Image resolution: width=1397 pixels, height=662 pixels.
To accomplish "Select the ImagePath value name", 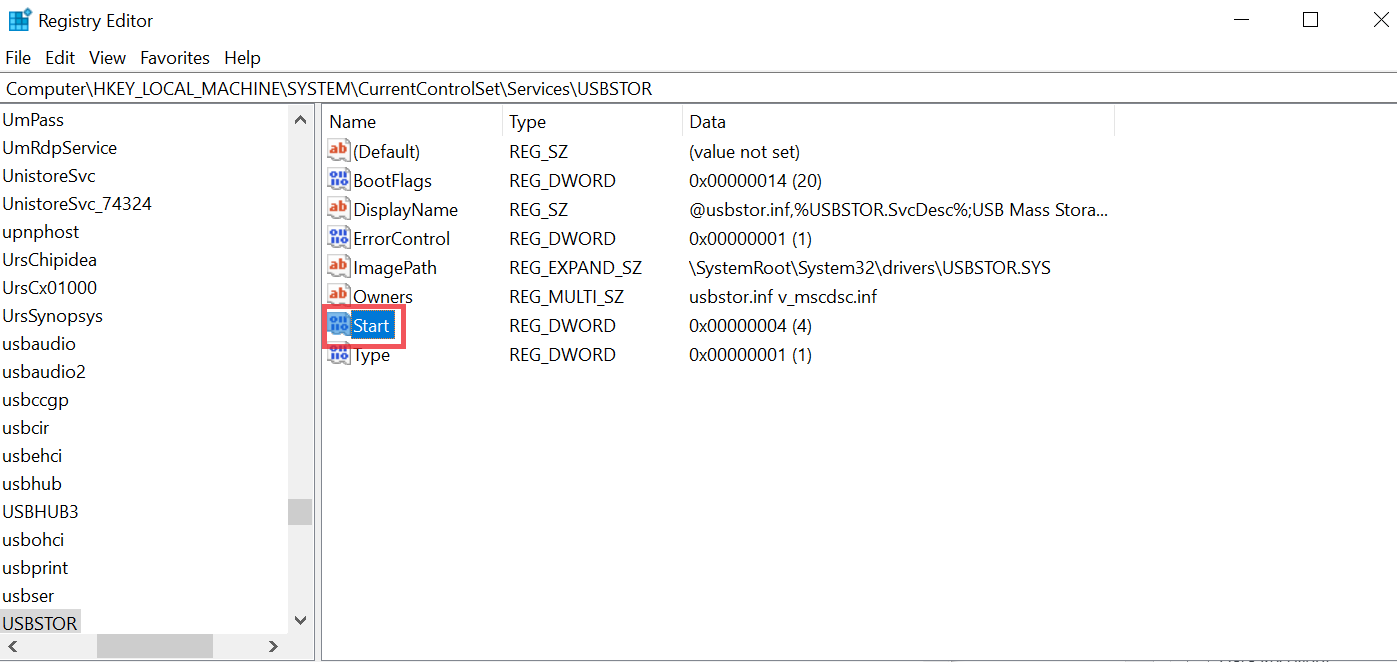I will pyautogui.click(x=395, y=268).
